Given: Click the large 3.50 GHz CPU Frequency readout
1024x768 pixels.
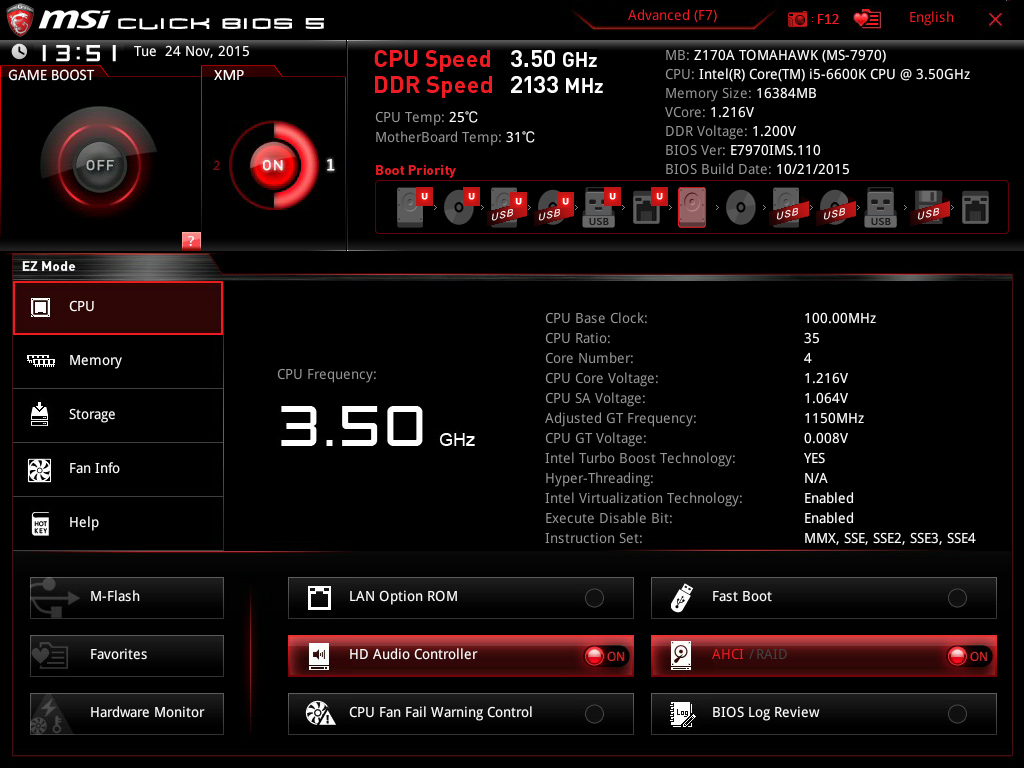Looking at the screenshot, I should coord(377,426).
